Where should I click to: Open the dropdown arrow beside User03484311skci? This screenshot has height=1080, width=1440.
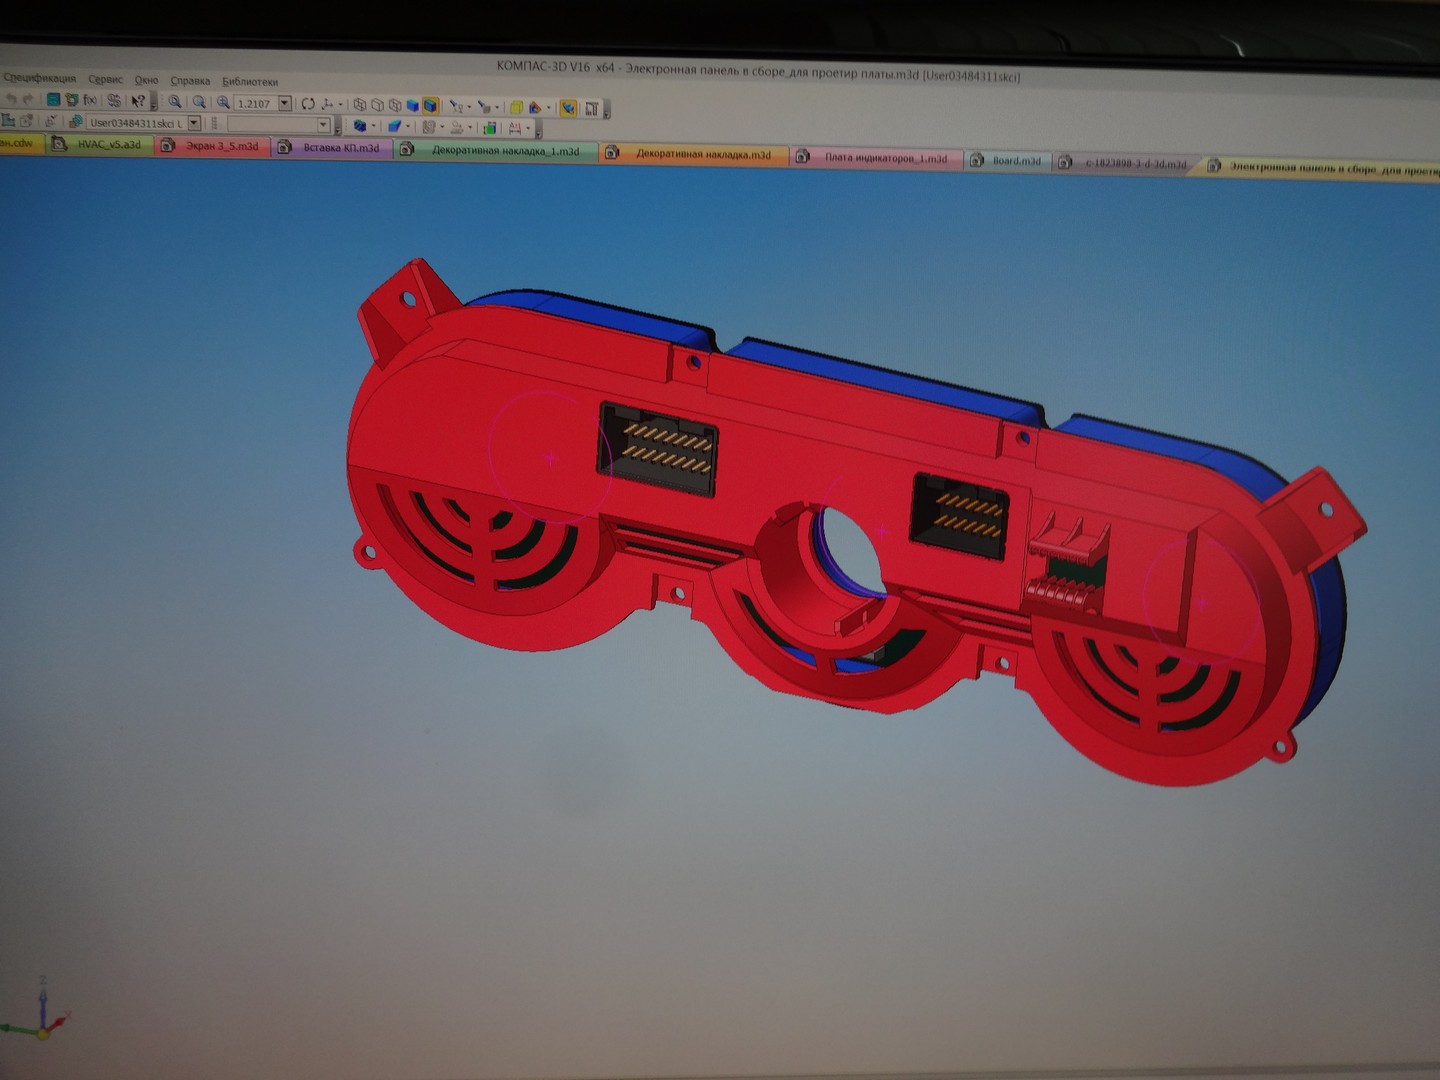tap(194, 123)
